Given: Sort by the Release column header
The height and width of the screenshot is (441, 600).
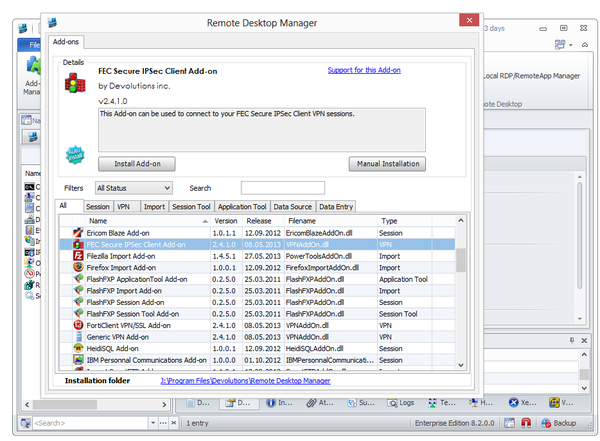Looking at the screenshot, I should click(x=263, y=221).
